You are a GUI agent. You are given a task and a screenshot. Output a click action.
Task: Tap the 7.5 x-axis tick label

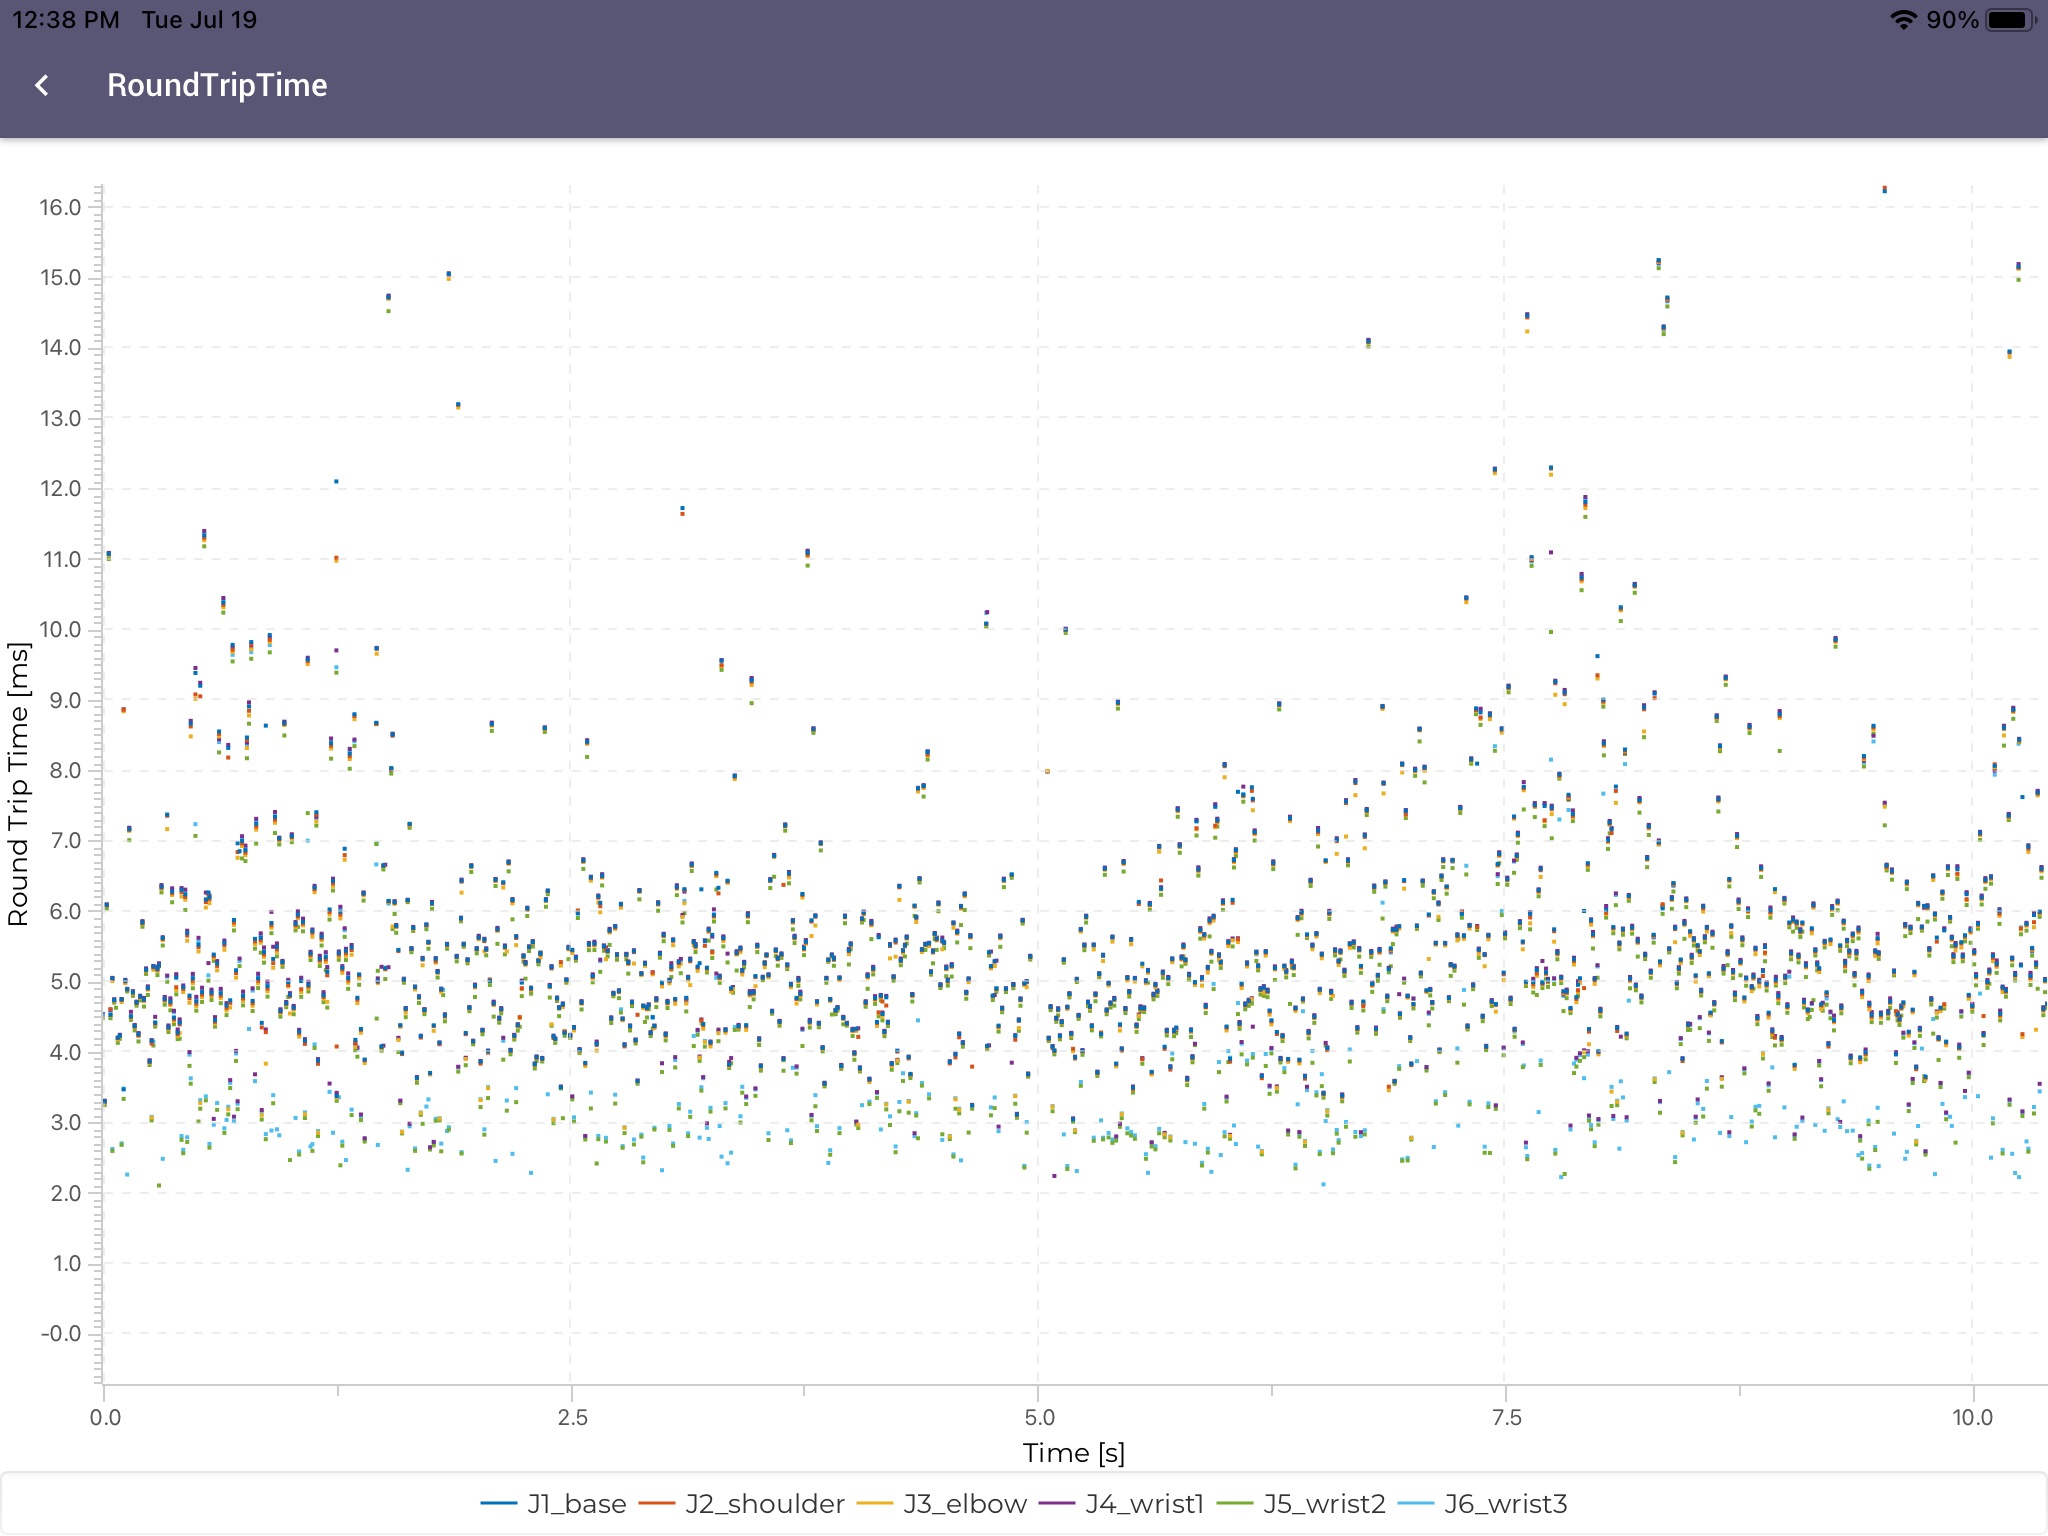(1506, 1417)
